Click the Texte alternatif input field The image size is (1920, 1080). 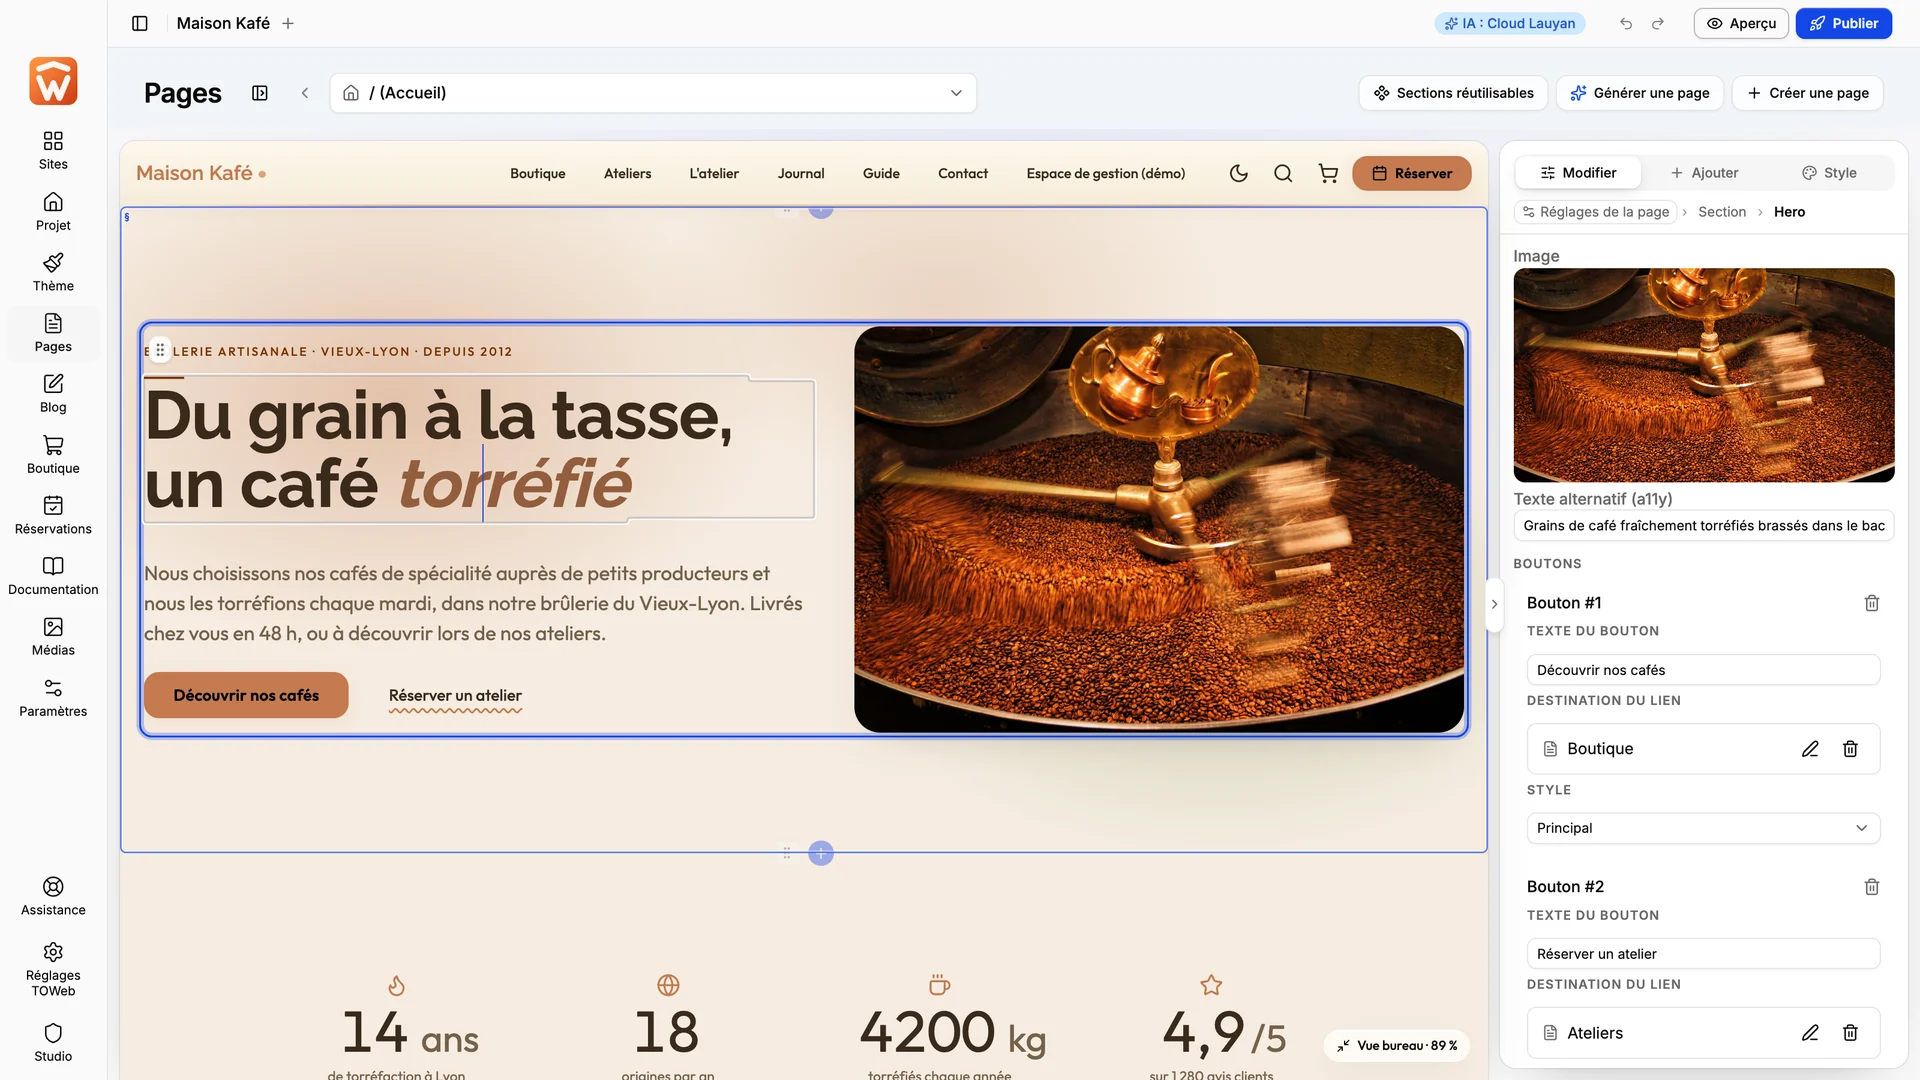point(1703,526)
